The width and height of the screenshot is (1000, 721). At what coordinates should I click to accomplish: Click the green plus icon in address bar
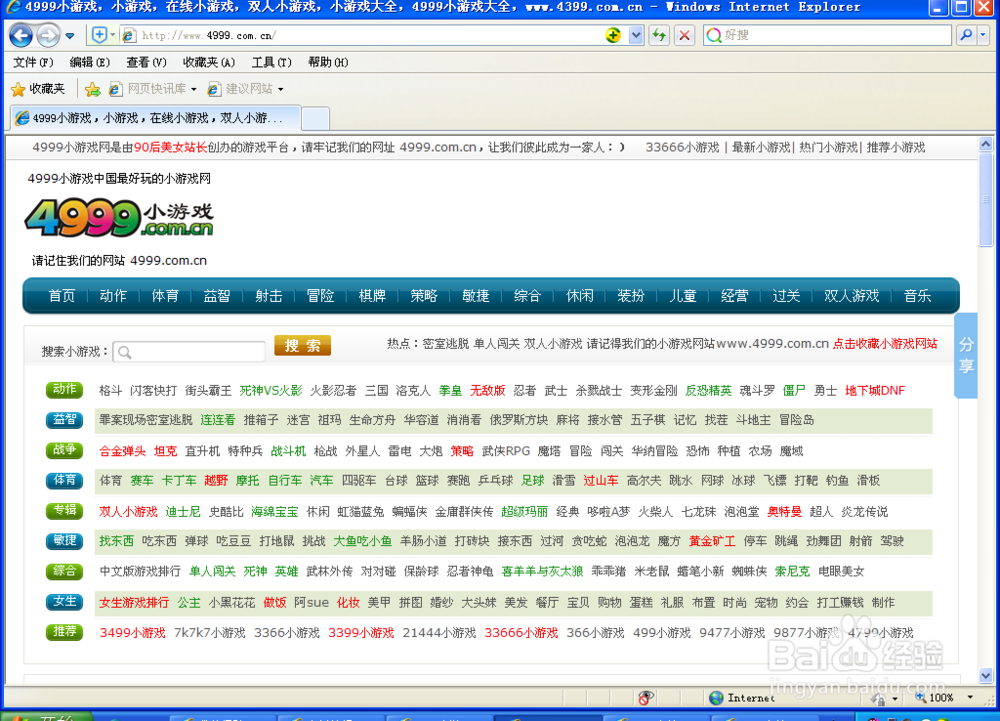coord(613,35)
